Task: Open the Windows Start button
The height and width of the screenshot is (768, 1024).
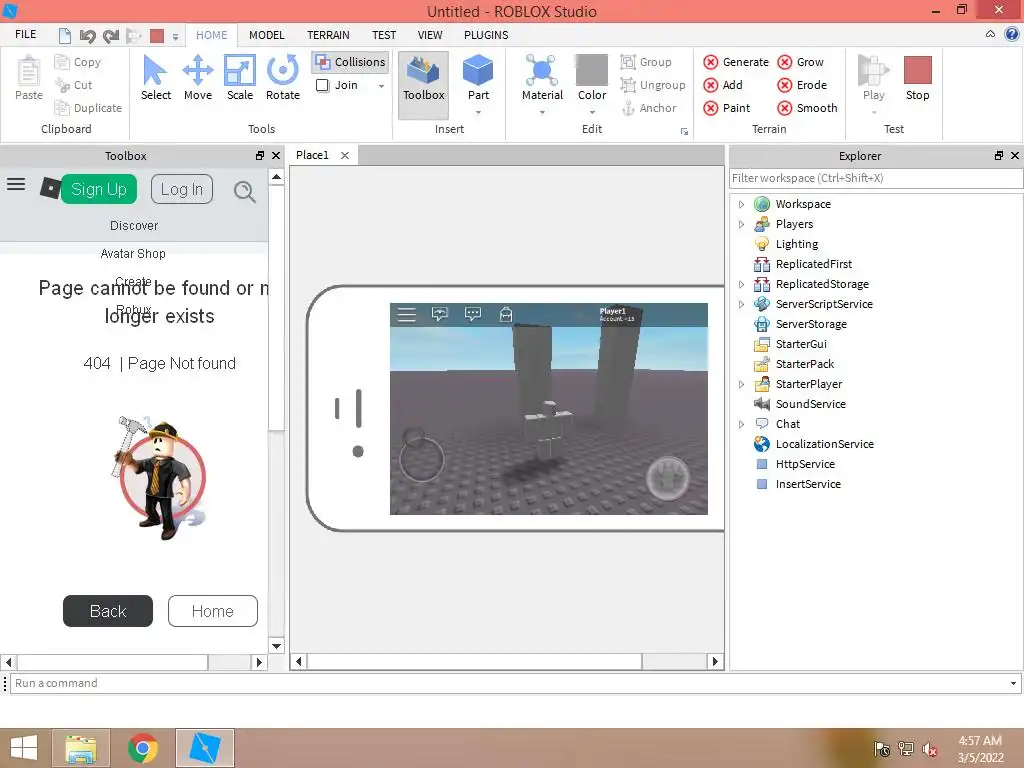Action: pos(24,748)
